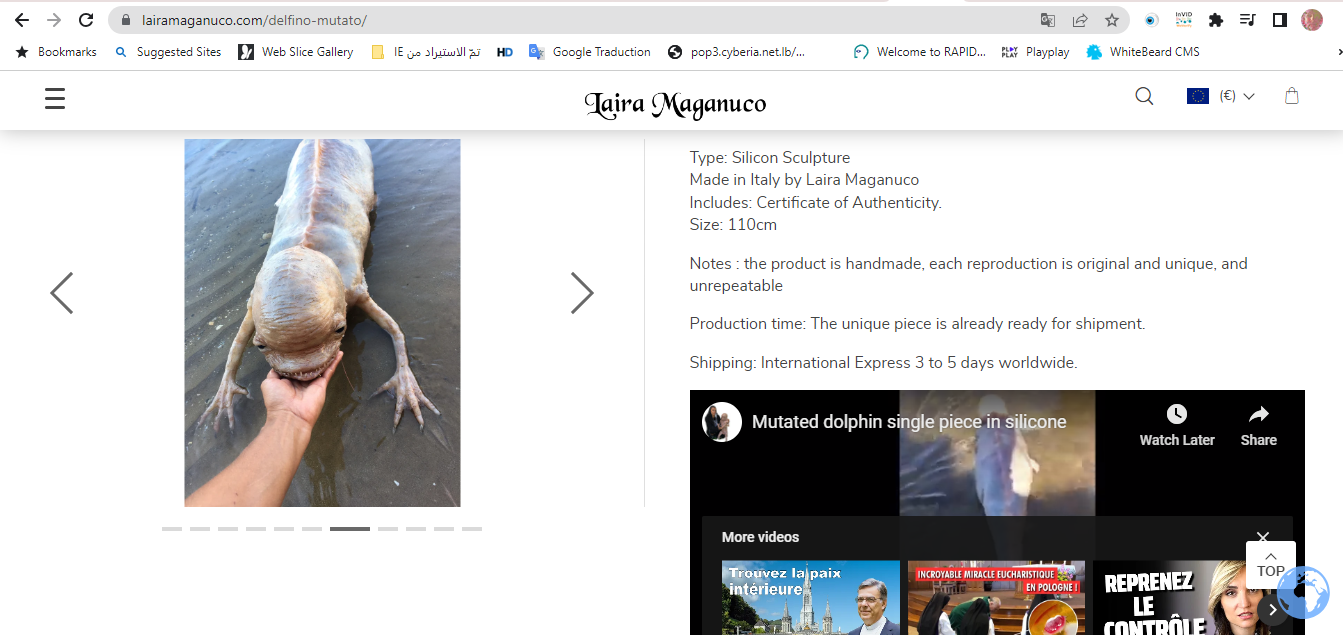The height and width of the screenshot is (635, 1343).
Task: Open the Web Slice Gallery bookmark
Action: 296,52
